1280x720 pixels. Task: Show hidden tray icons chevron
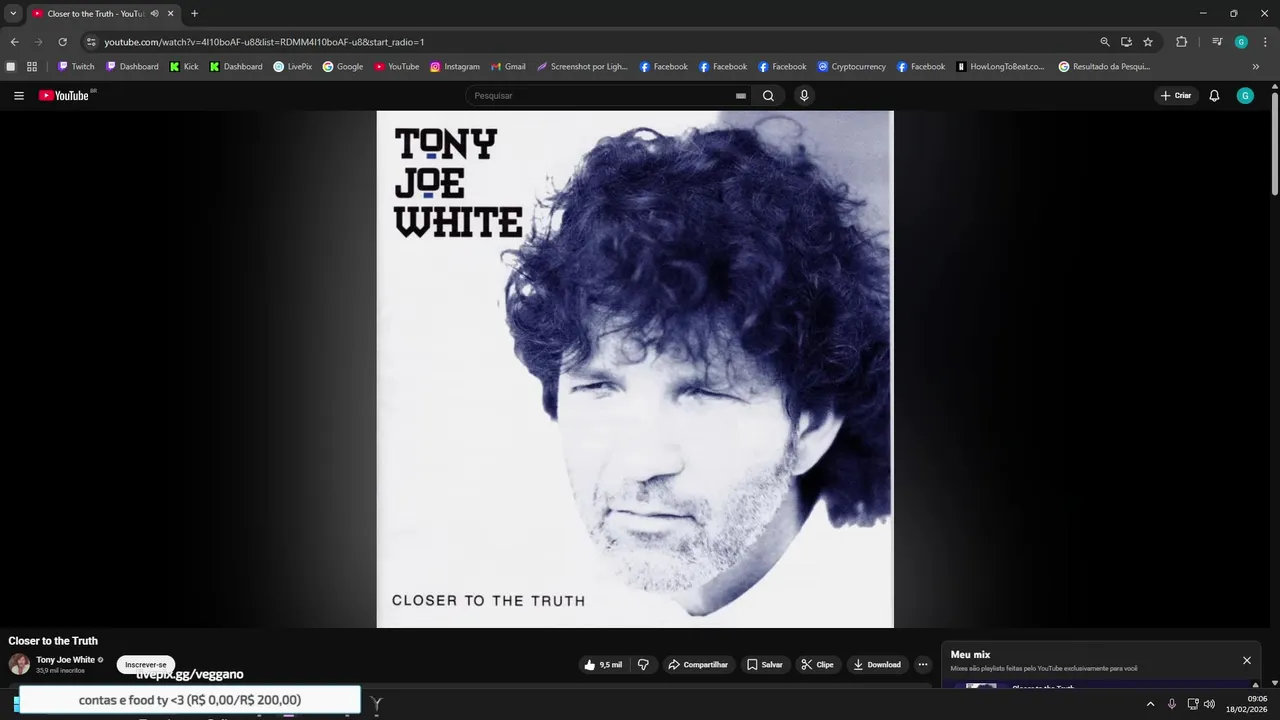click(1150, 704)
